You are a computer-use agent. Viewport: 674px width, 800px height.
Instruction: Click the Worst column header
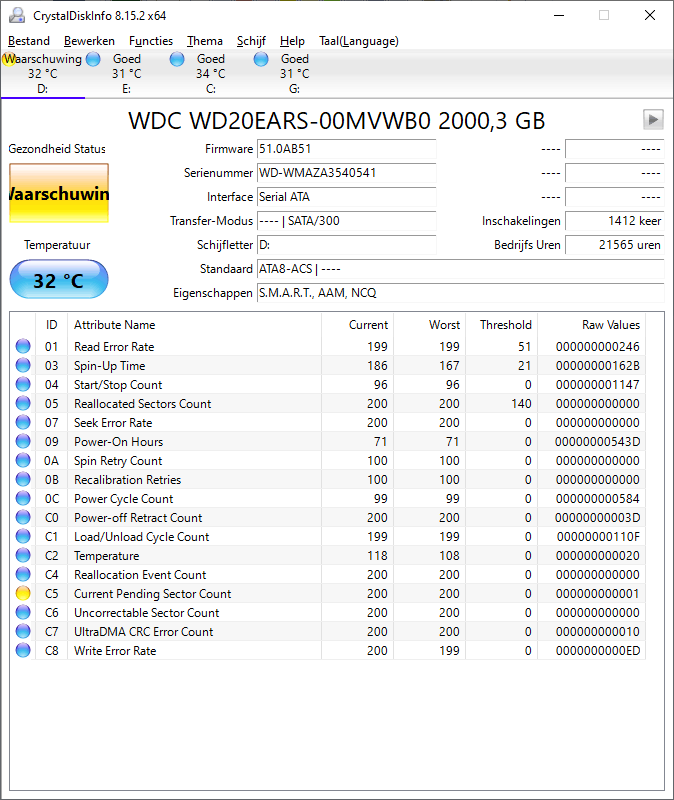click(x=430, y=324)
